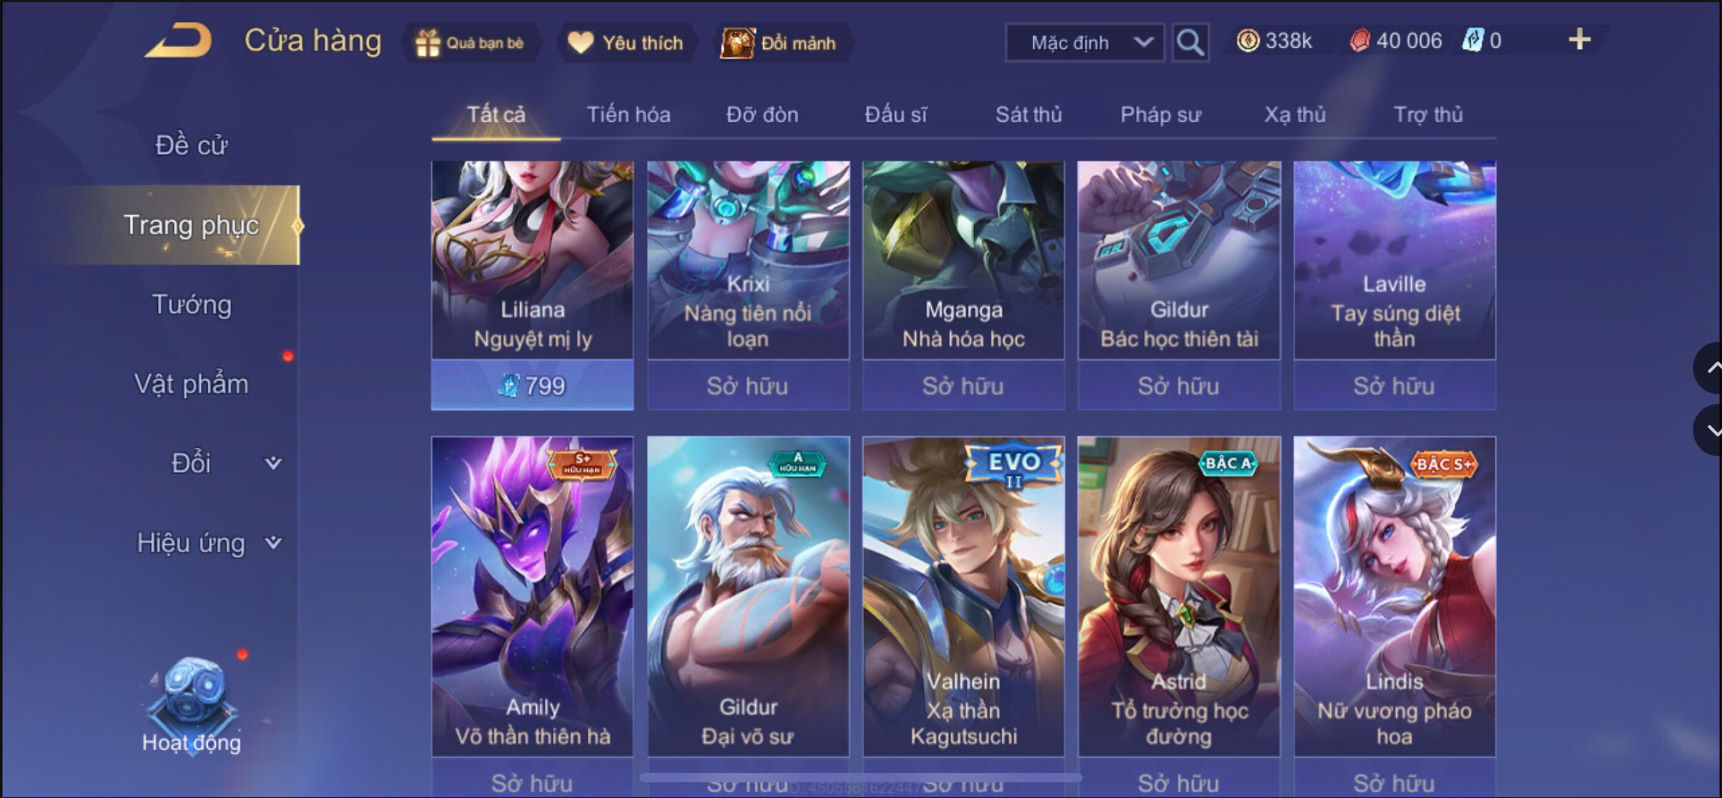Switch to the Pháp sư tab
Image resolution: width=1722 pixels, height=798 pixels.
point(1160,115)
